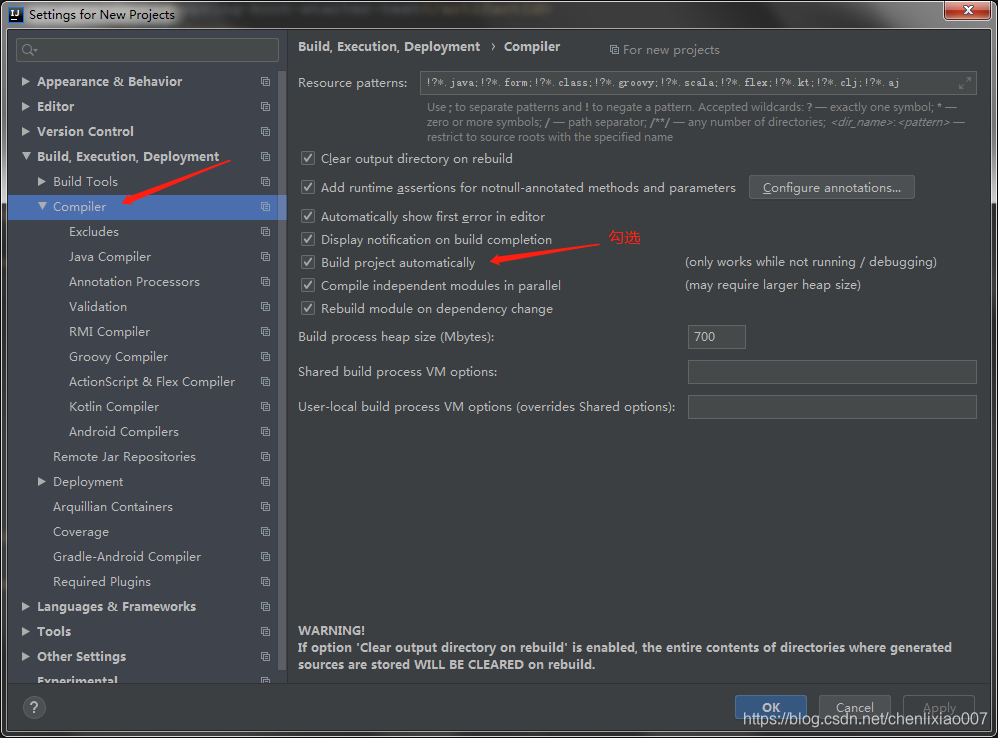This screenshot has width=998, height=738.
Task: Click the project icon beside Required Plugins
Action: (265, 582)
